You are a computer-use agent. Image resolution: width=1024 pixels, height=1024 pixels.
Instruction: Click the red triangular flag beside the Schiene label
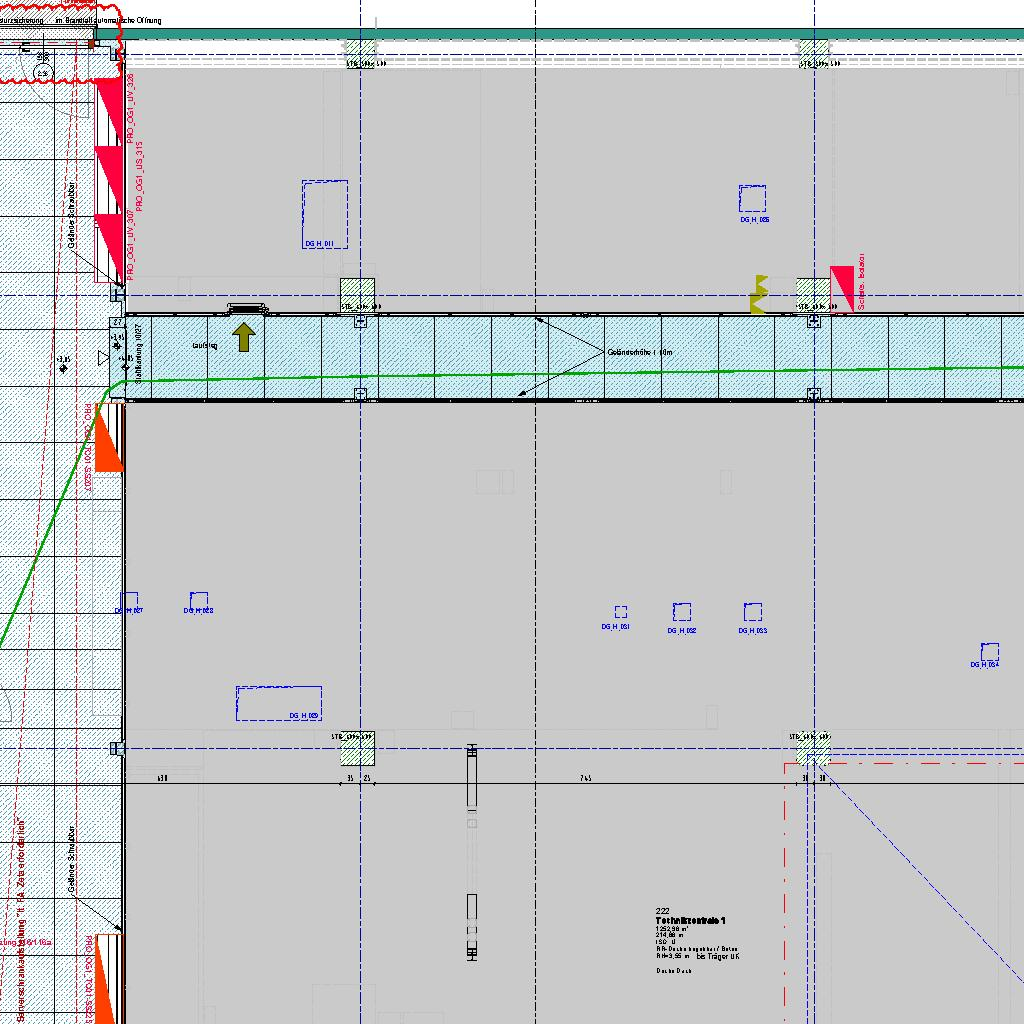pos(842,289)
